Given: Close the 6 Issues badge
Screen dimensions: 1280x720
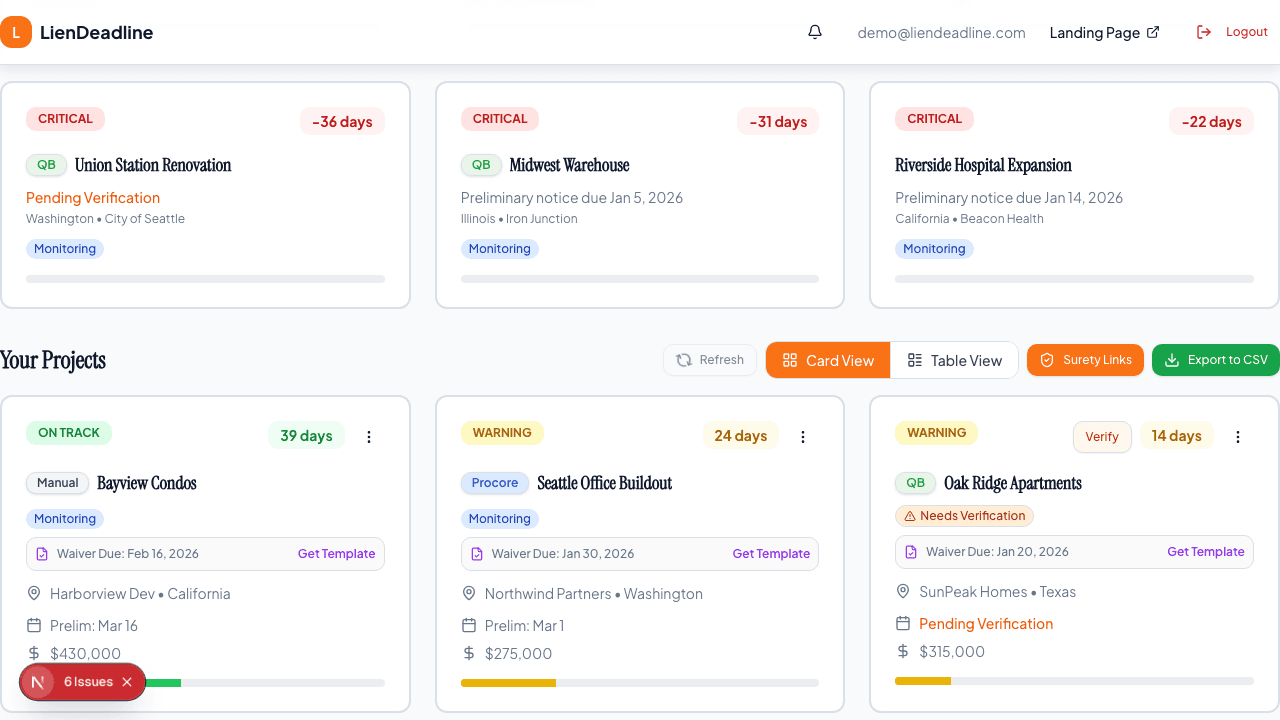Looking at the screenshot, I should point(127,682).
